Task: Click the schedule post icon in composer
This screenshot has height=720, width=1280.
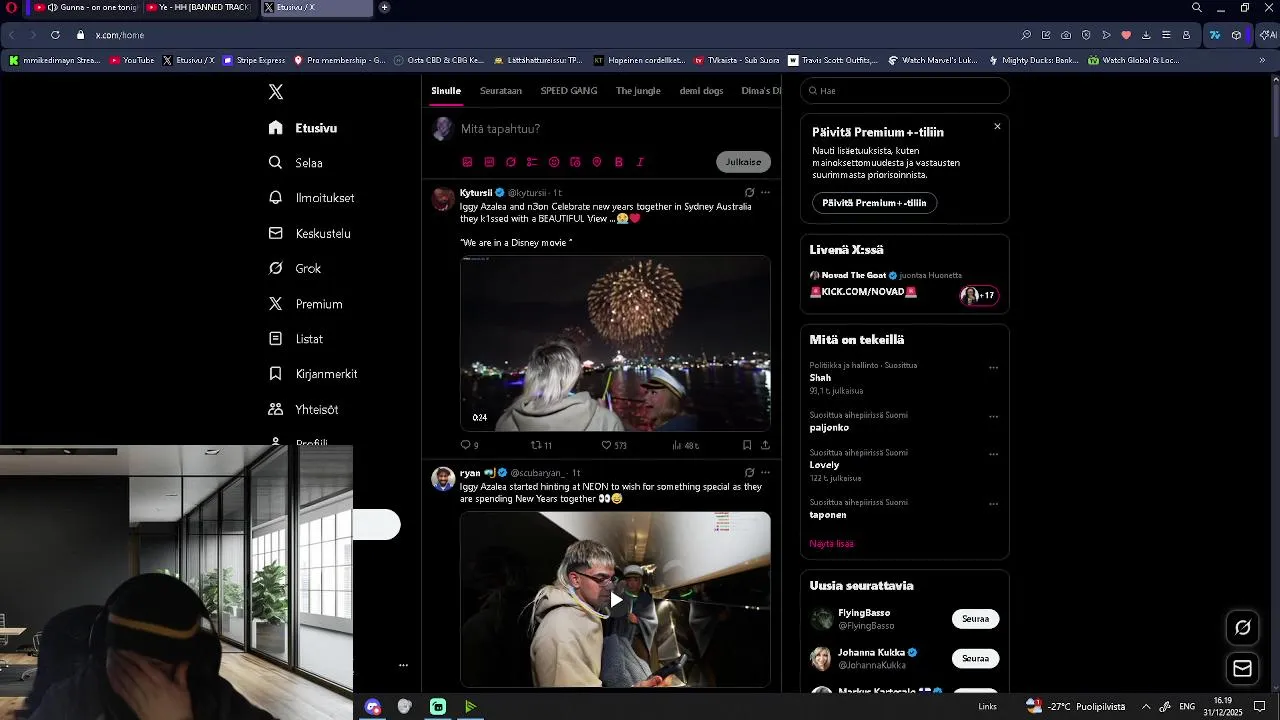Action: coord(575,162)
